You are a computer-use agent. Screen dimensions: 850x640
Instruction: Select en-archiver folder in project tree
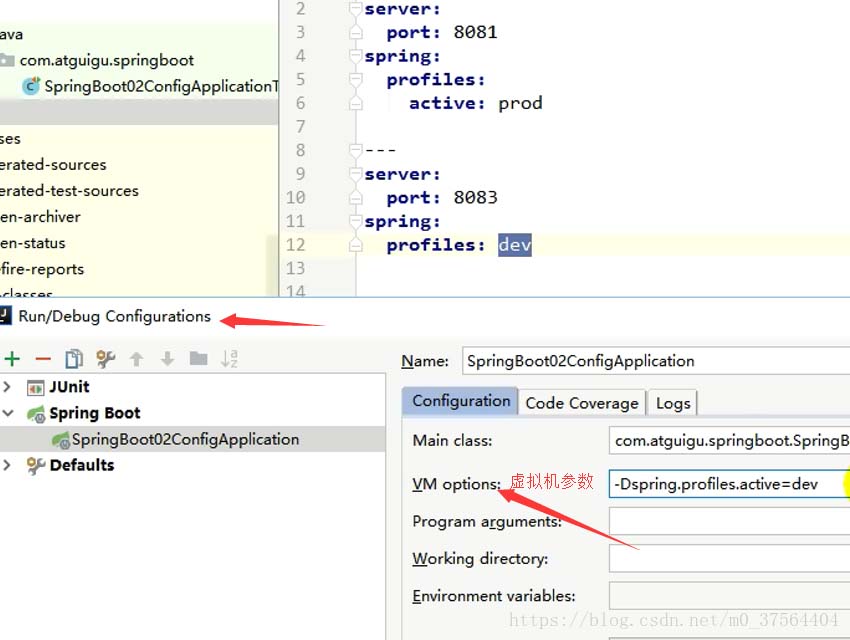[40, 217]
